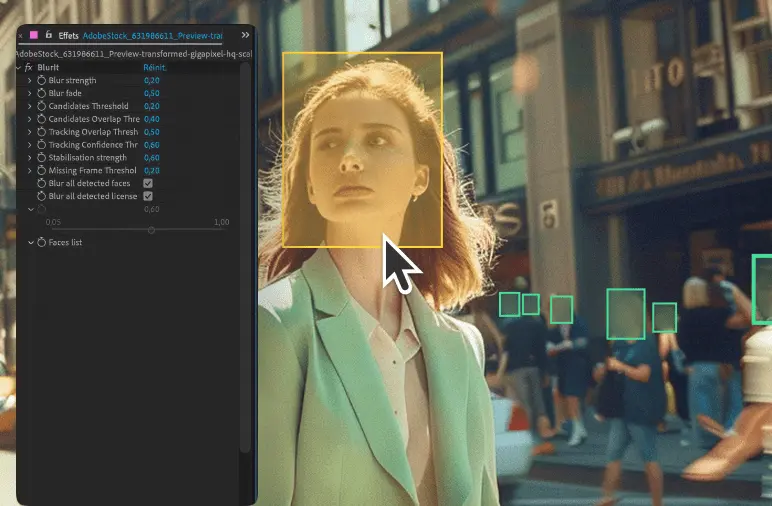Viewport: 772px width, 506px height.
Task: Expand the Tracking Confidence Threshold property
Action: [30, 145]
